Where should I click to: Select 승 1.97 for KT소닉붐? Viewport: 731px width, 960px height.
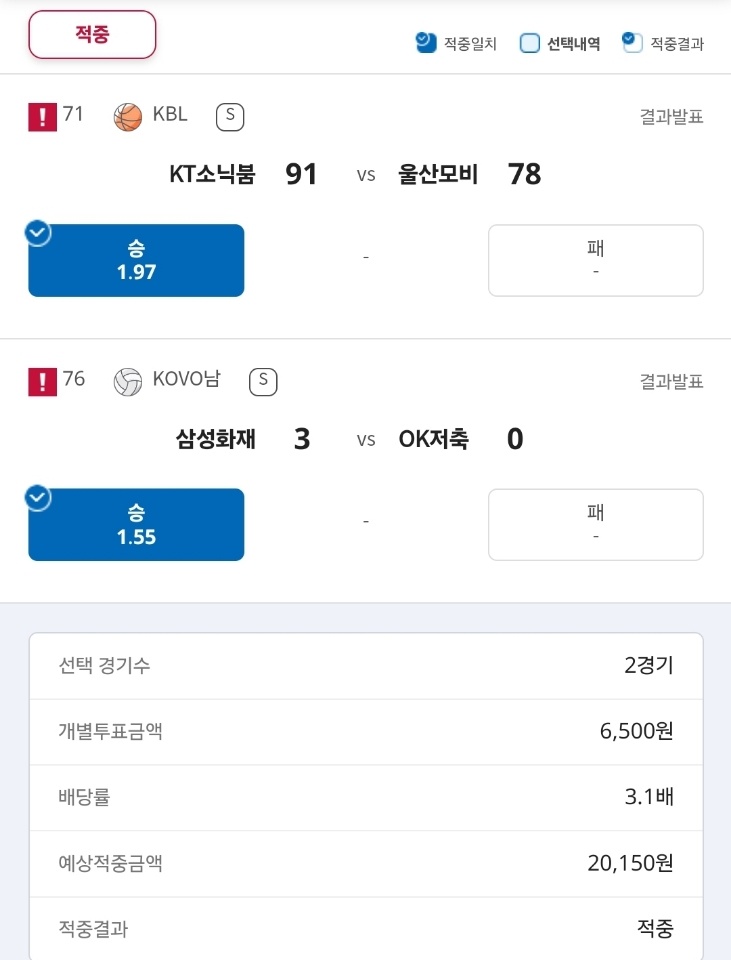pyautogui.click(x=136, y=260)
